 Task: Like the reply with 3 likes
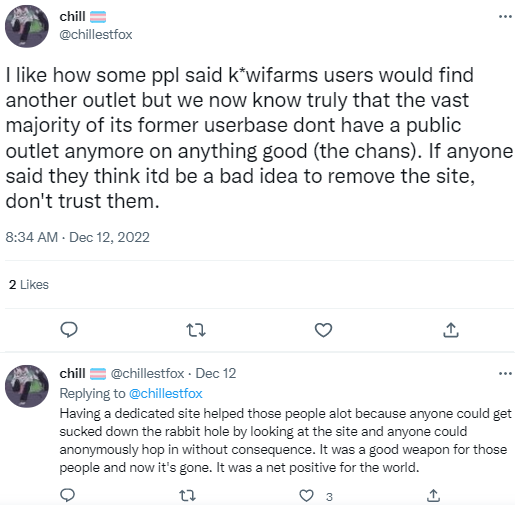[x=306, y=496]
